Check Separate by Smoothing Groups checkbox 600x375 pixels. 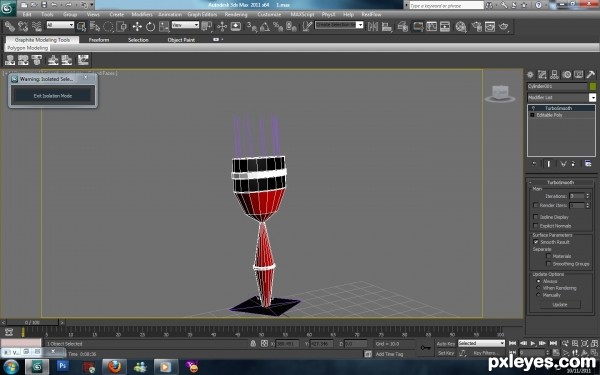(548, 264)
